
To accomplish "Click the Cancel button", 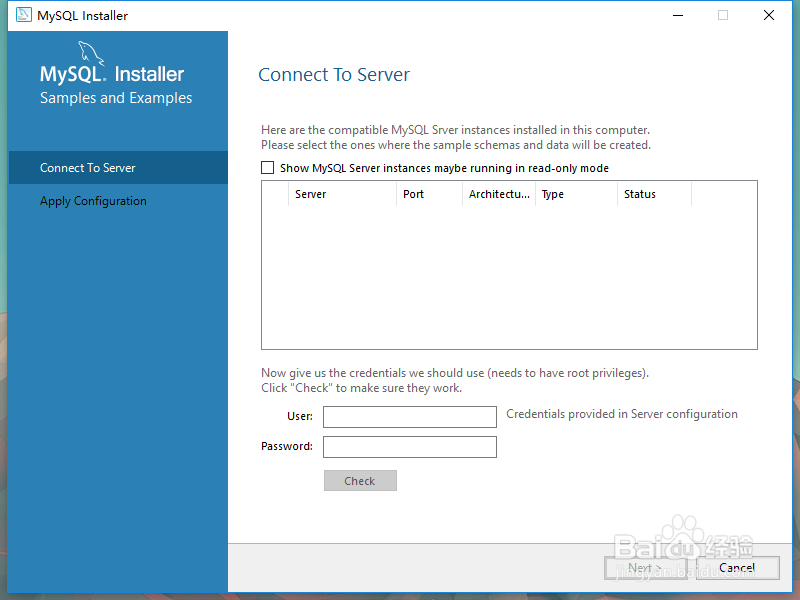I will [x=738, y=568].
